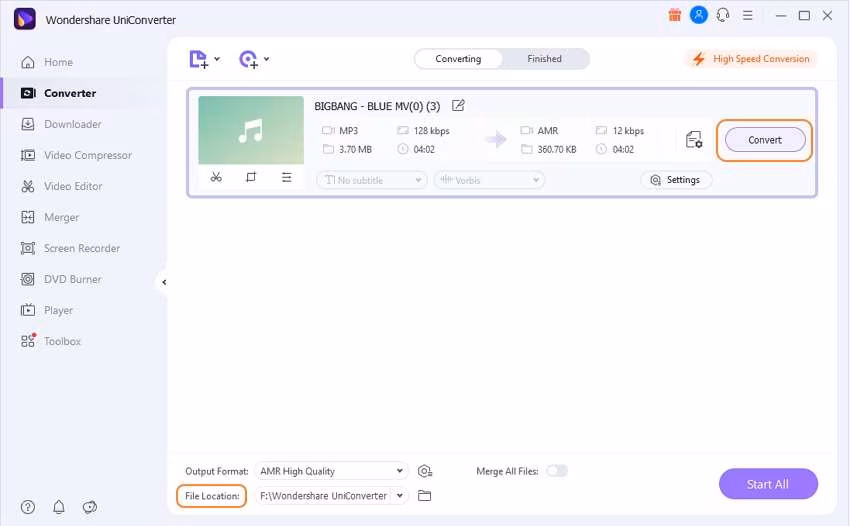Open the Output Format AMR High Quality dropdown
The width and height of the screenshot is (850, 526).
point(331,471)
